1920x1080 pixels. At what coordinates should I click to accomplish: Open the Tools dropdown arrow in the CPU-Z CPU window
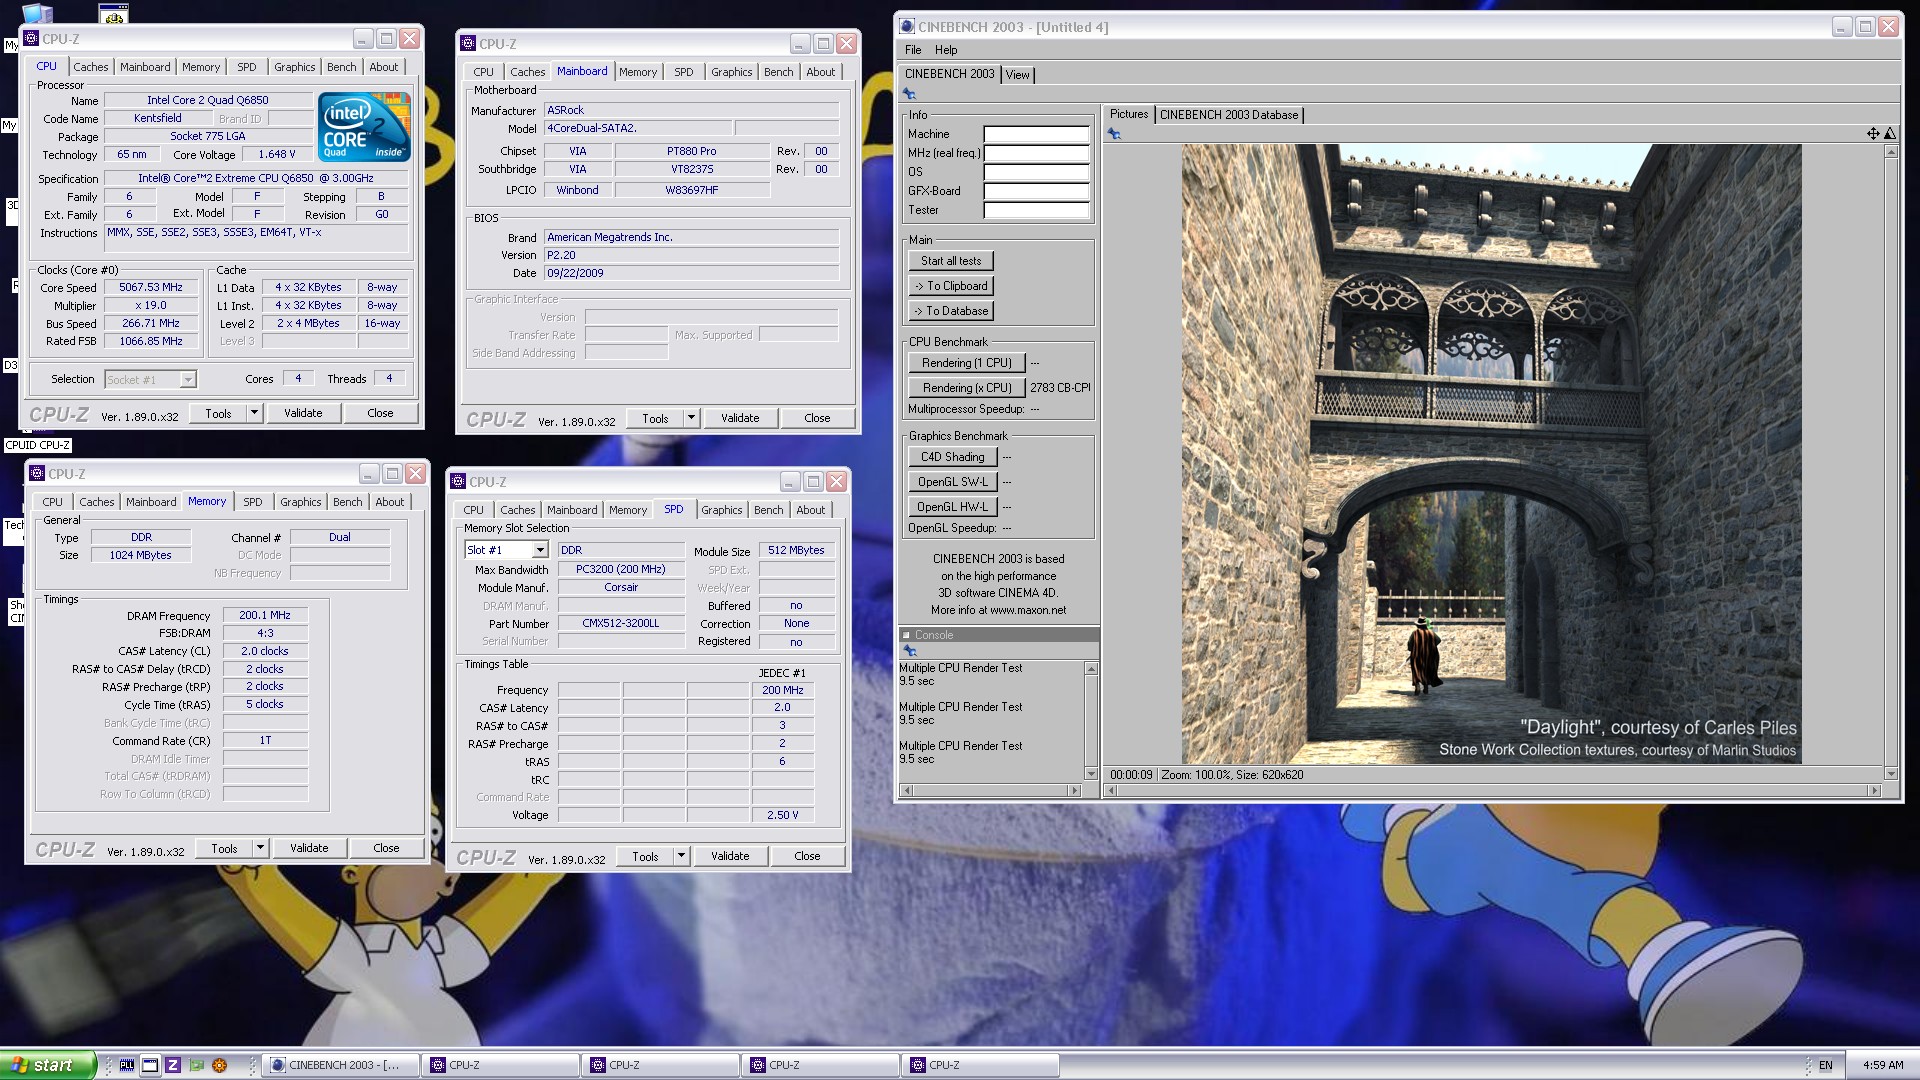point(254,413)
